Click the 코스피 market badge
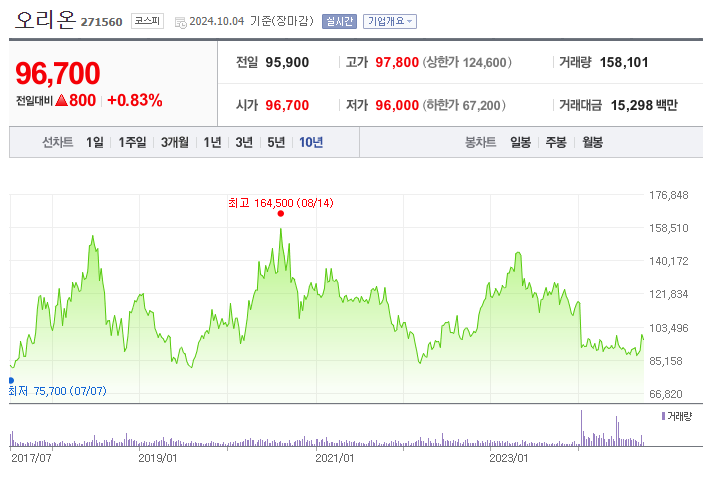 [x=148, y=21]
